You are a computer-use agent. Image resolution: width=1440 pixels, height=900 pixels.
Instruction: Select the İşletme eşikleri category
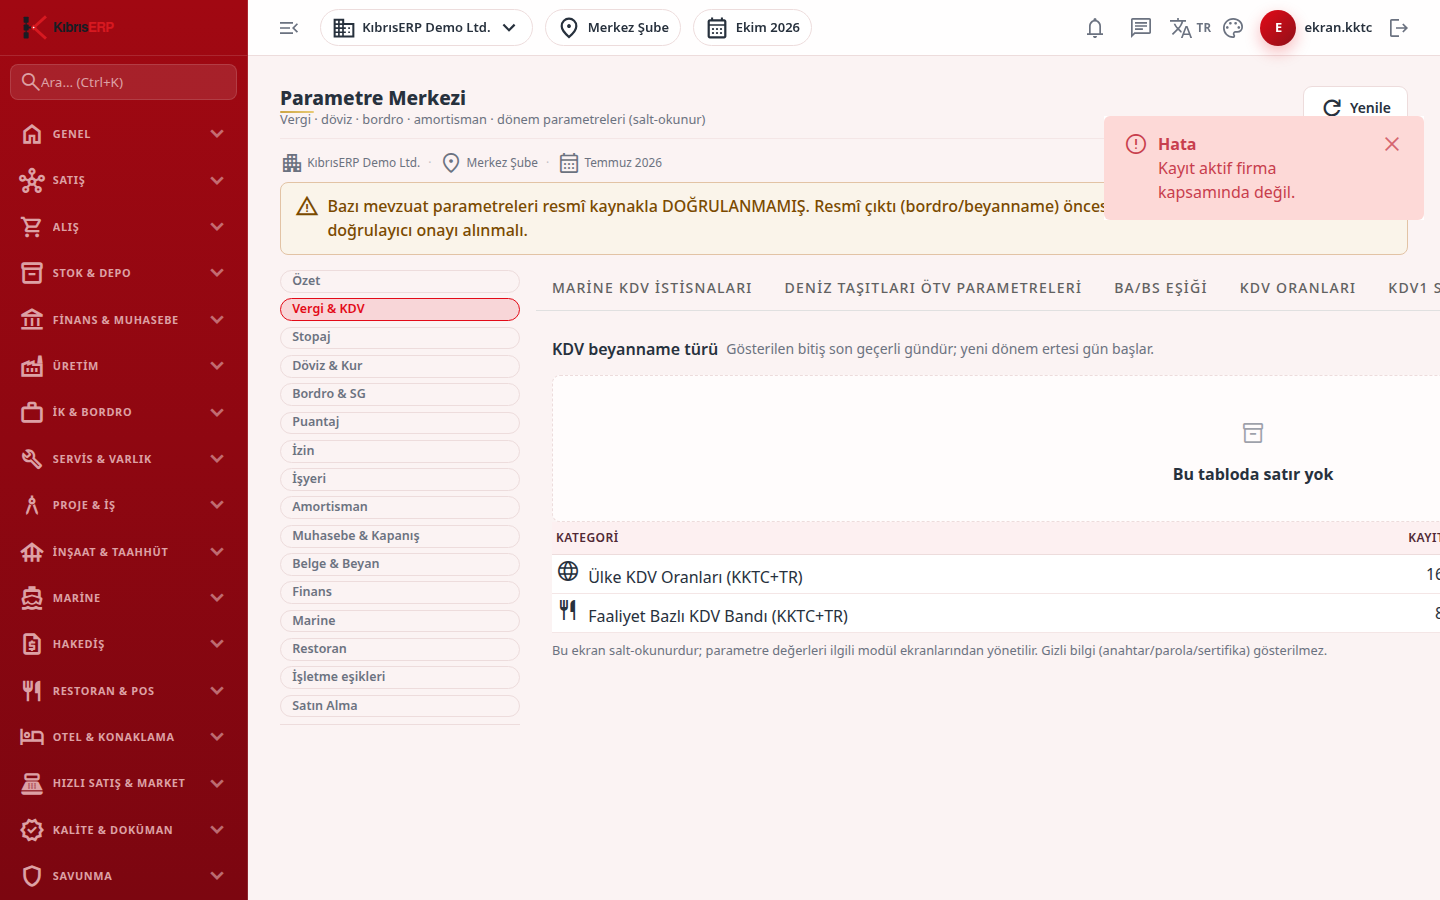pos(400,677)
